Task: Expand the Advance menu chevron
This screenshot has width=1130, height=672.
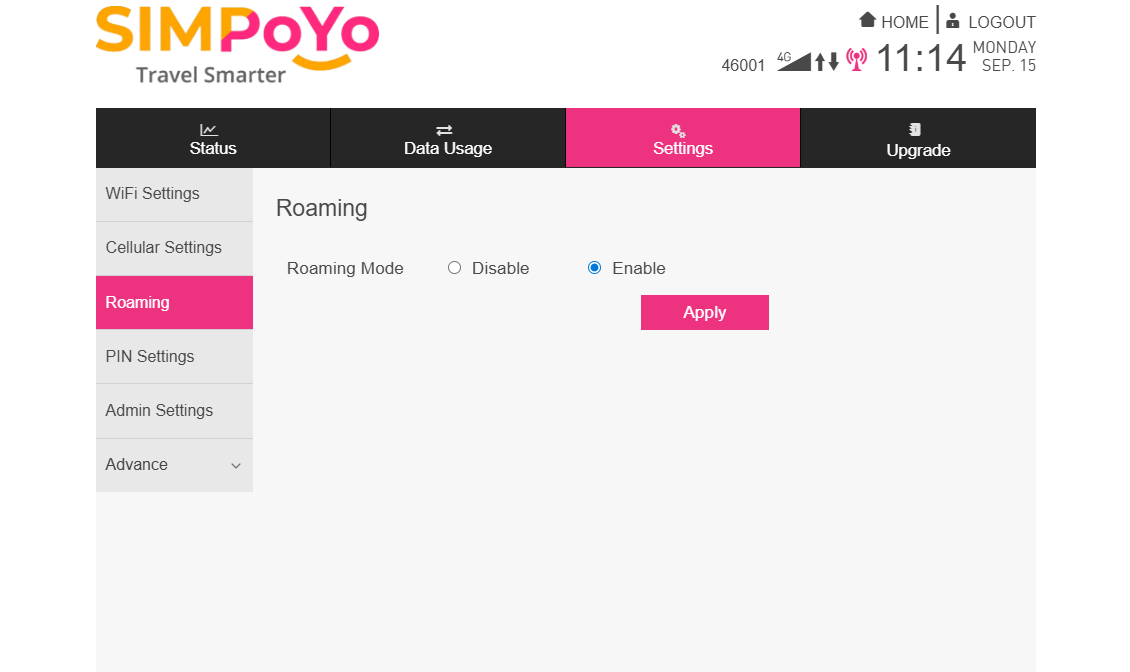Action: 236,466
